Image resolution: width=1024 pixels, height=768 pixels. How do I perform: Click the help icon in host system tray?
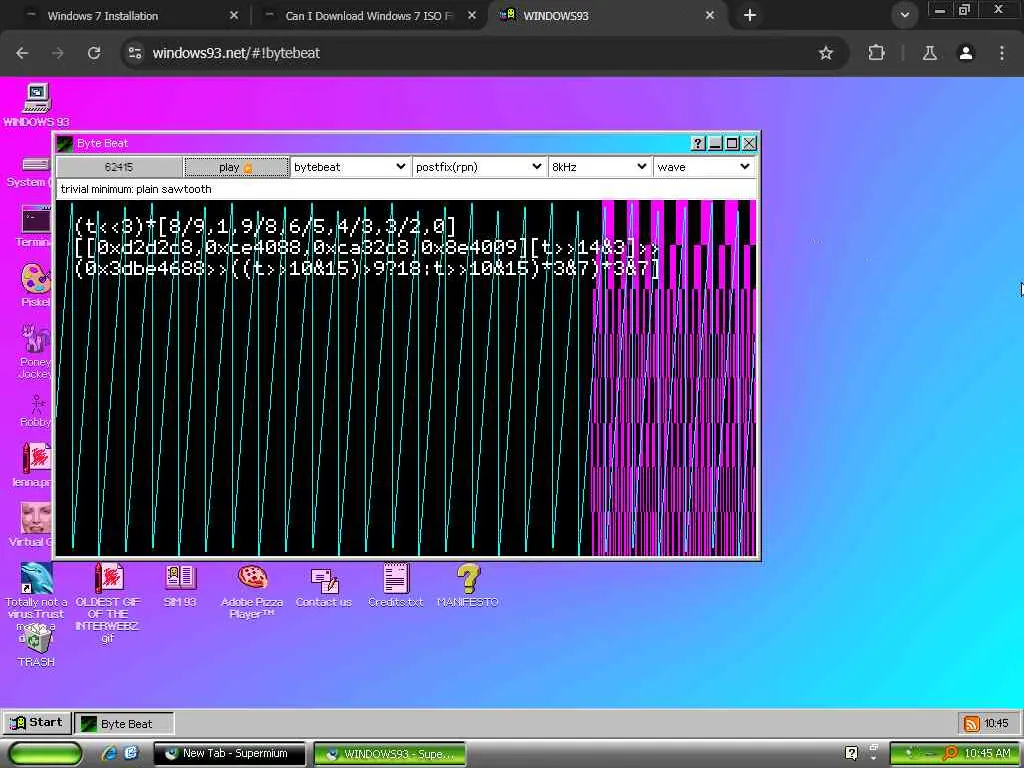852,753
